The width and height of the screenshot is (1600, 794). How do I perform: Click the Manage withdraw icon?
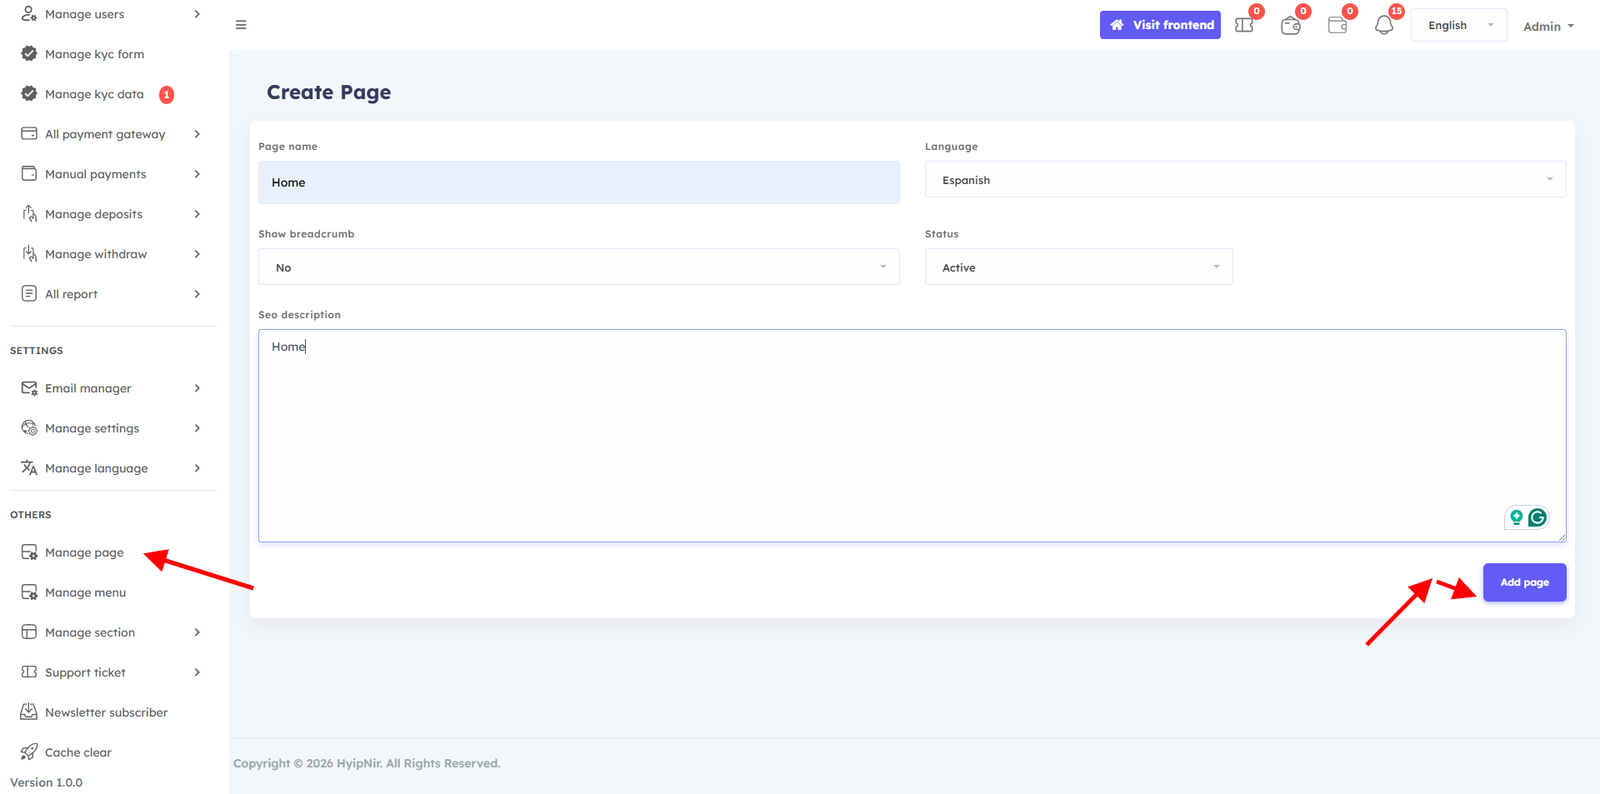[29, 254]
